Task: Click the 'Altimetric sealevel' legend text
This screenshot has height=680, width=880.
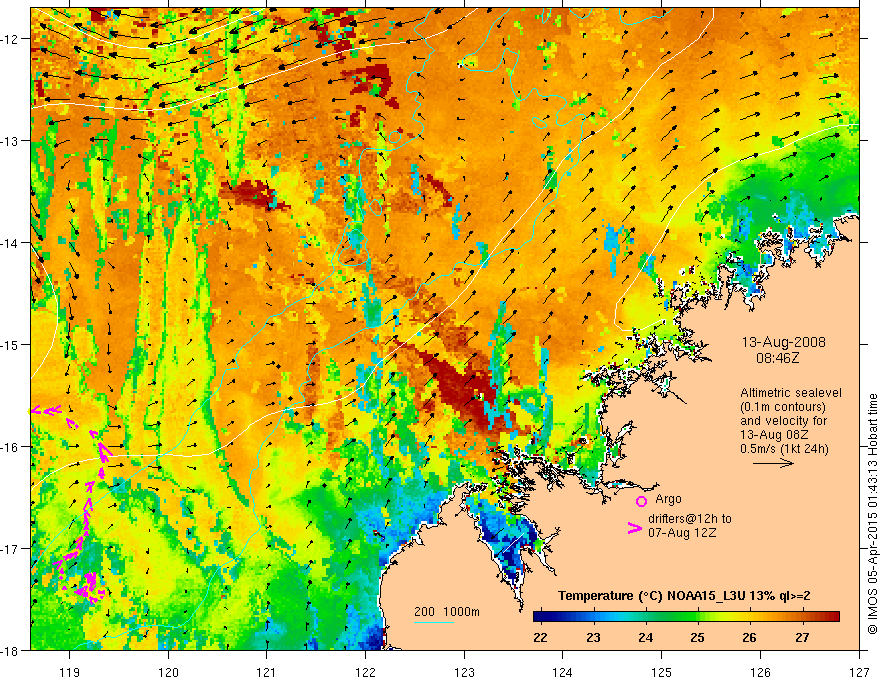Action: (791, 393)
